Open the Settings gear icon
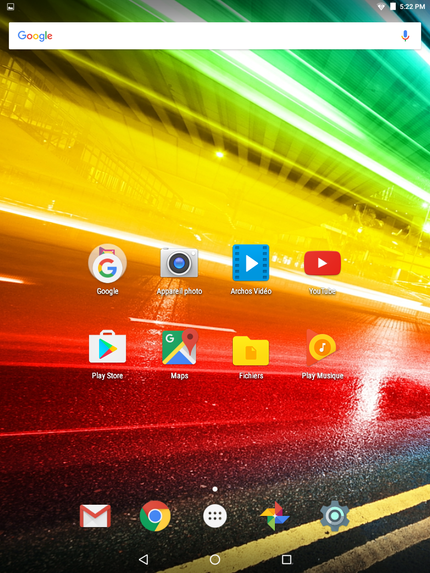 pyautogui.click(x=335, y=516)
